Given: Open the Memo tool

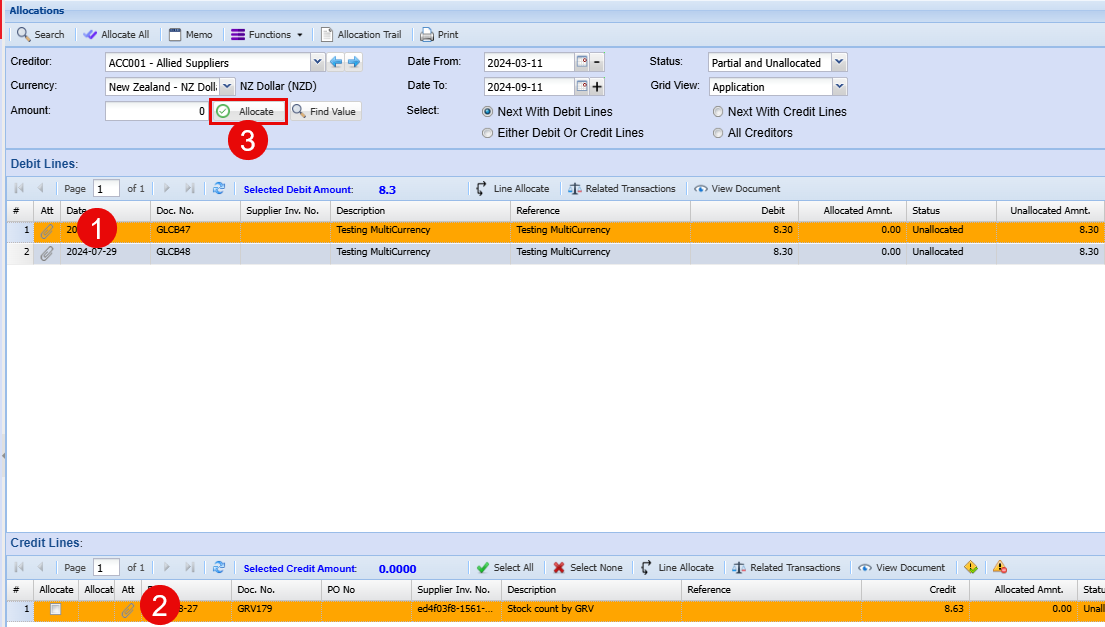Looking at the screenshot, I should [190, 34].
